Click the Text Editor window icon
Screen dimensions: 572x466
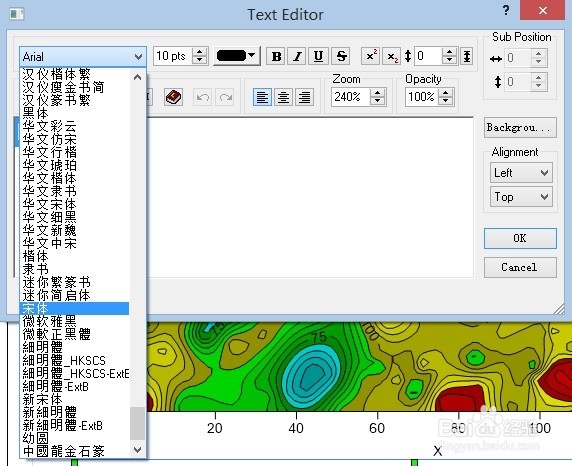(x=17, y=14)
